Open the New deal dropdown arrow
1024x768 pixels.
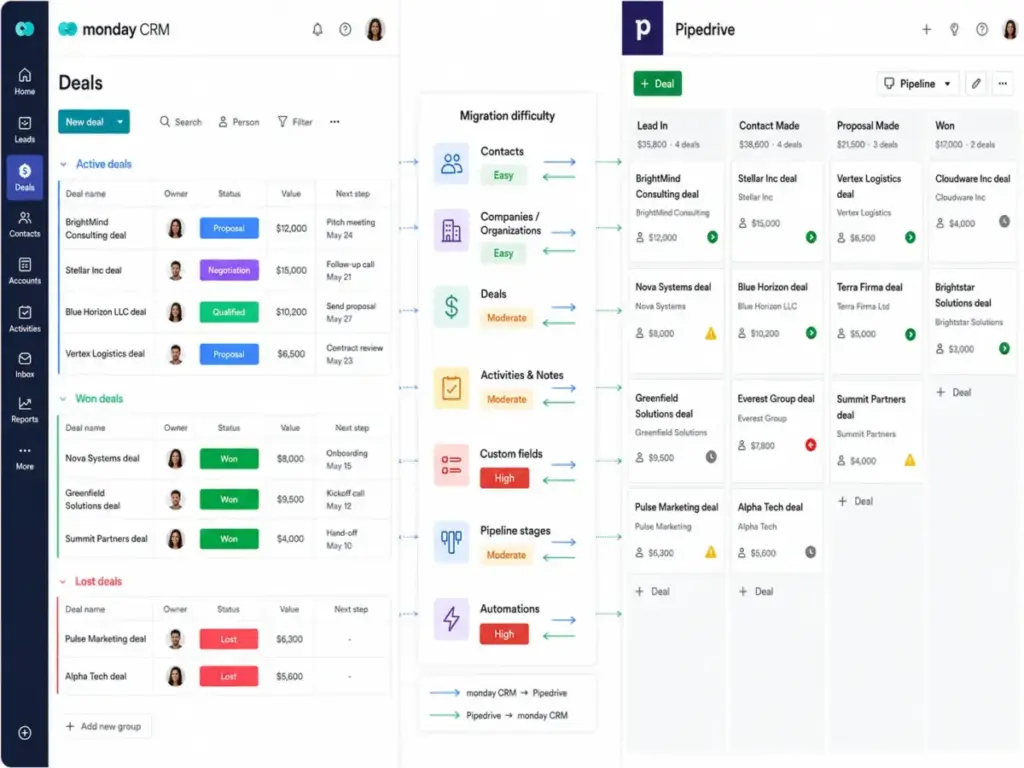tap(120, 122)
